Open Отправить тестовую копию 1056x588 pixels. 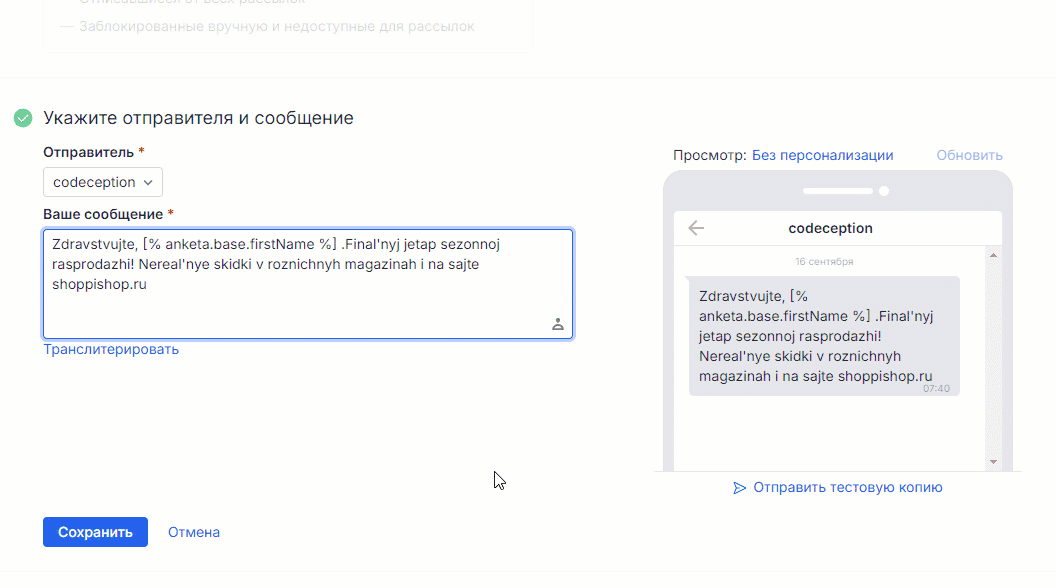coord(847,487)
